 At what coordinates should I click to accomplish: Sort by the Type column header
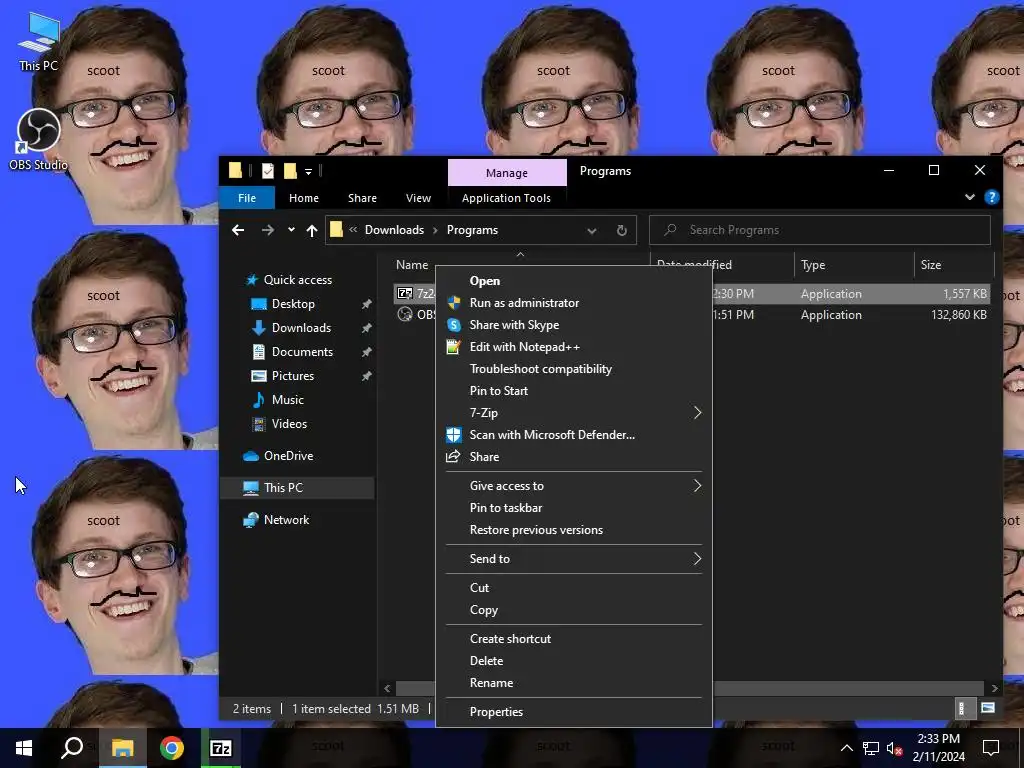[x=813, y=264]
